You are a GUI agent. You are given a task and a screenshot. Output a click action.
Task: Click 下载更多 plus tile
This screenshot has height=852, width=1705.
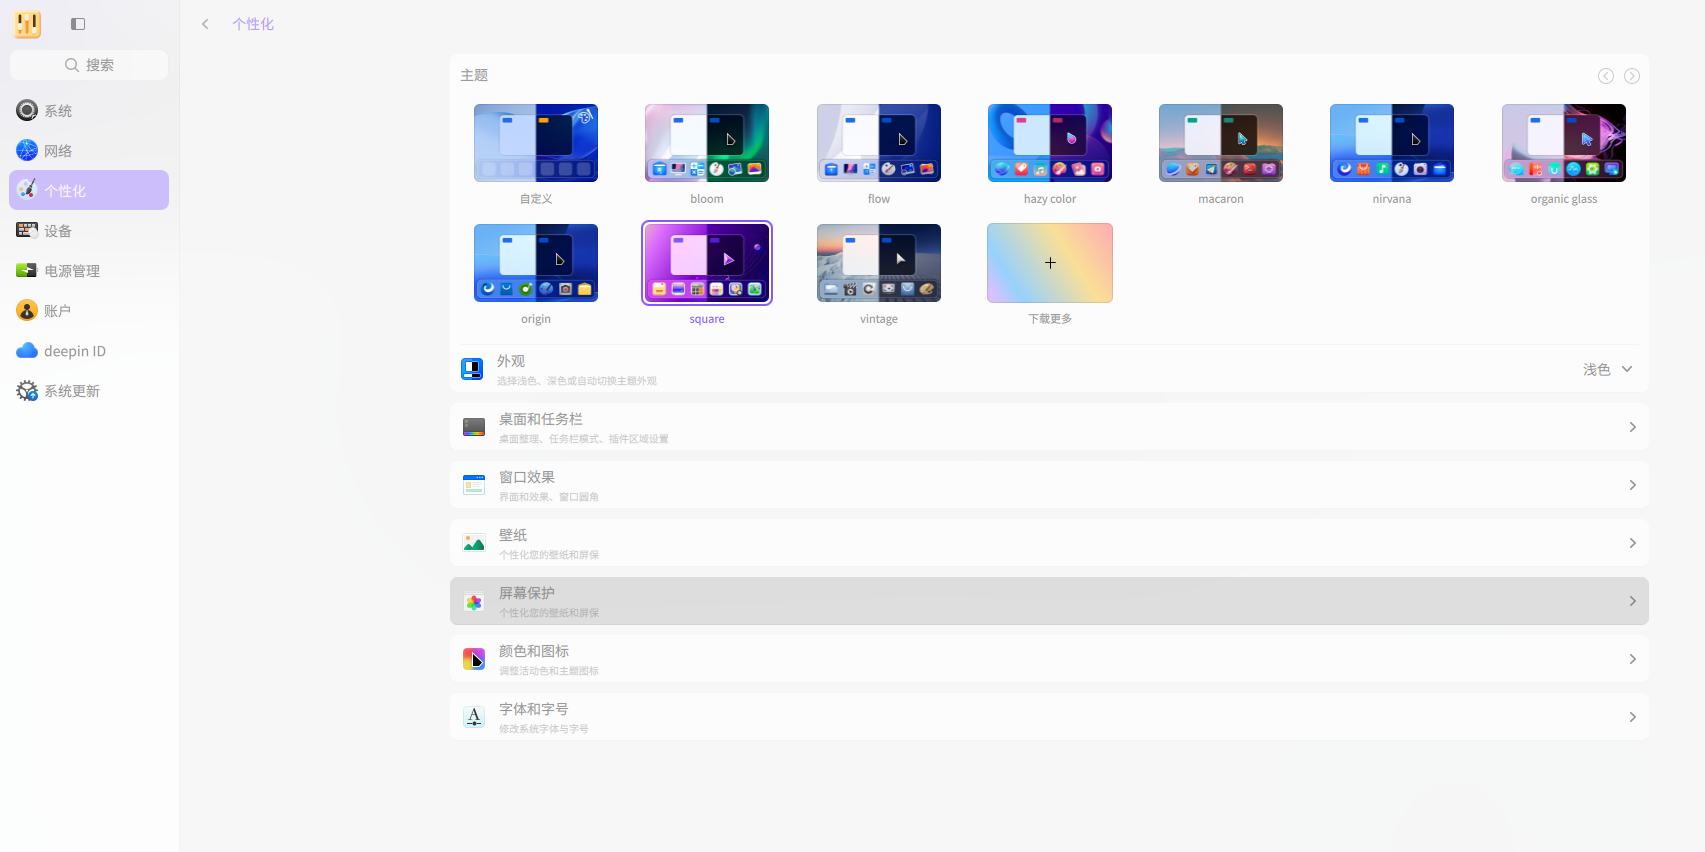(1050, 263)
